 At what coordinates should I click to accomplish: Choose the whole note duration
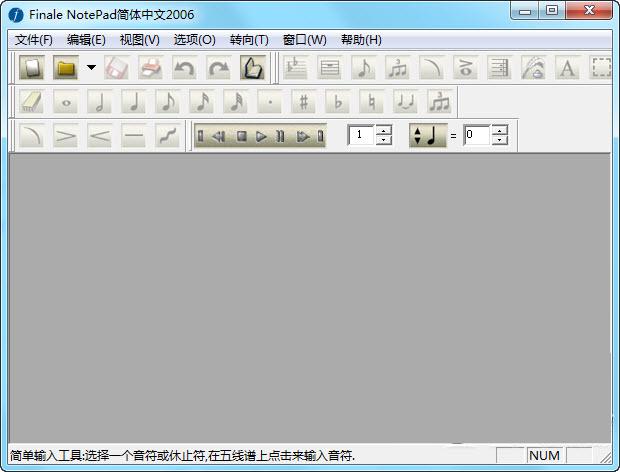point(66,102)
